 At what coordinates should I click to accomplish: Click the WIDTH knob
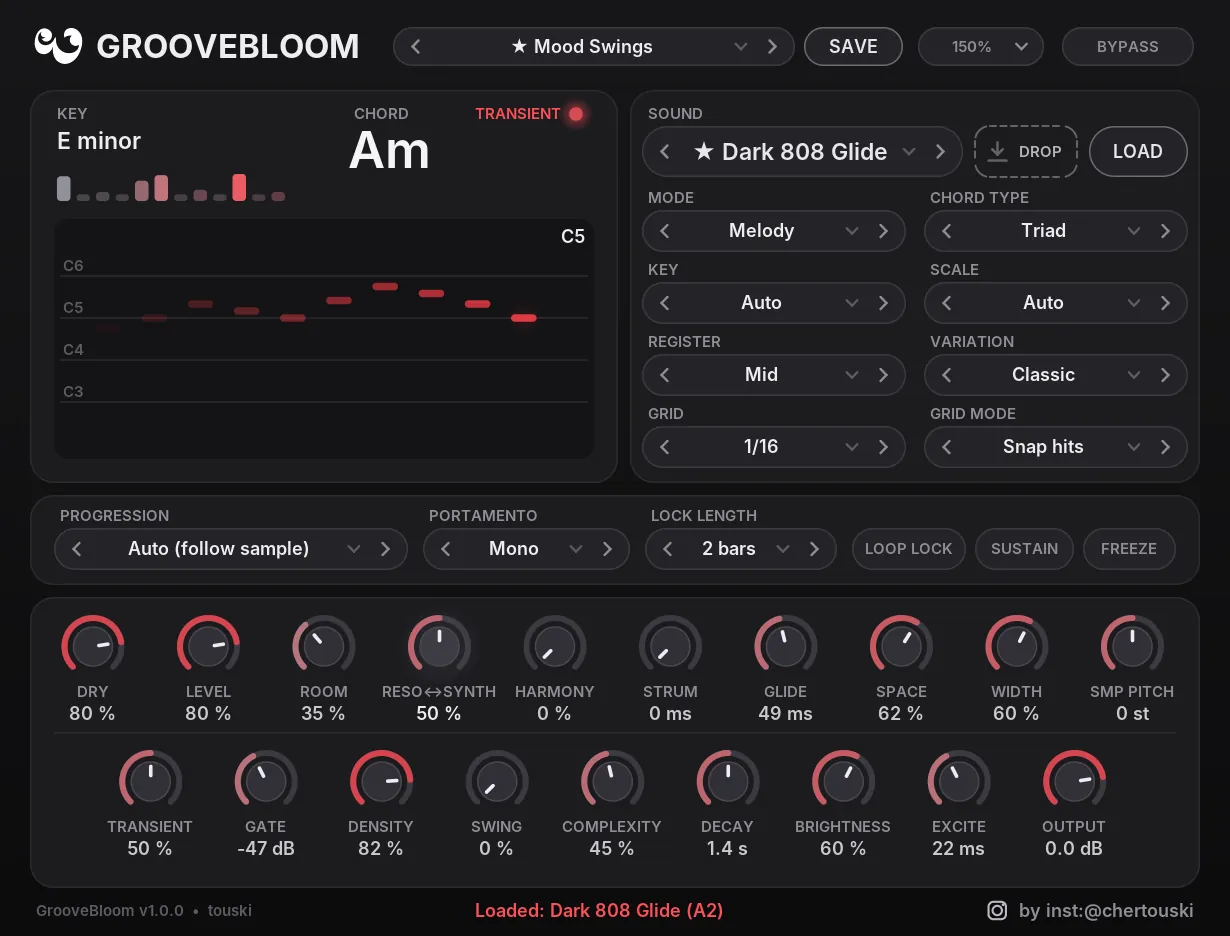point(1017,646)
